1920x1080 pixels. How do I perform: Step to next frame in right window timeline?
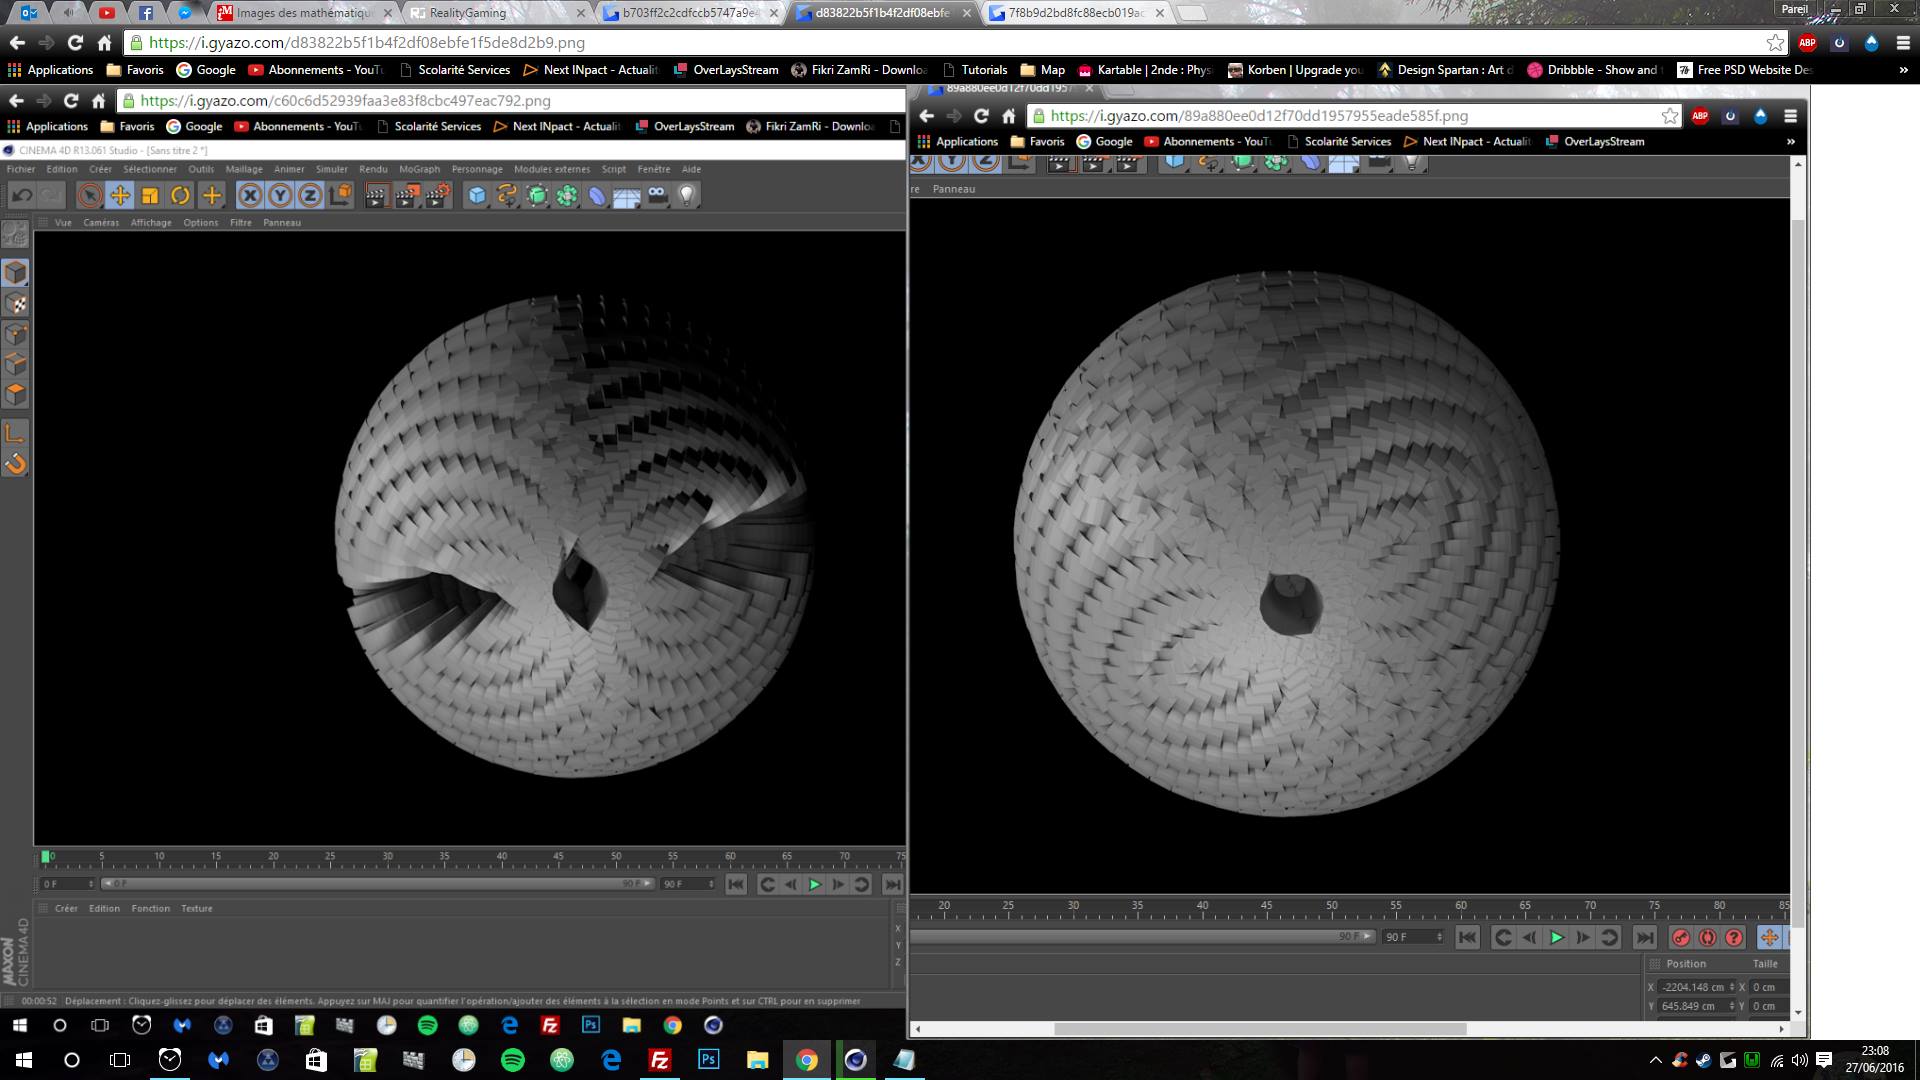1582,937
